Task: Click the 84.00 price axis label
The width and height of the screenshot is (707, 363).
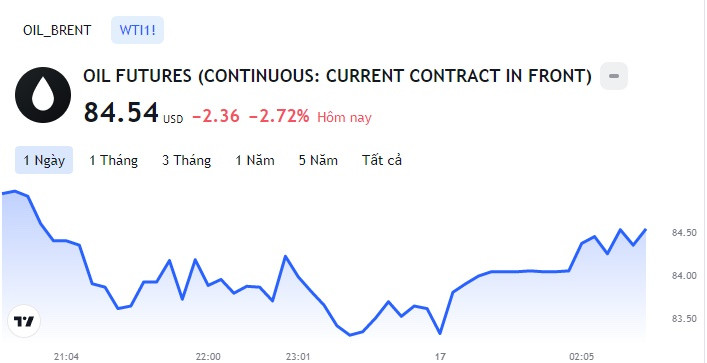Action: click(684, 276)
